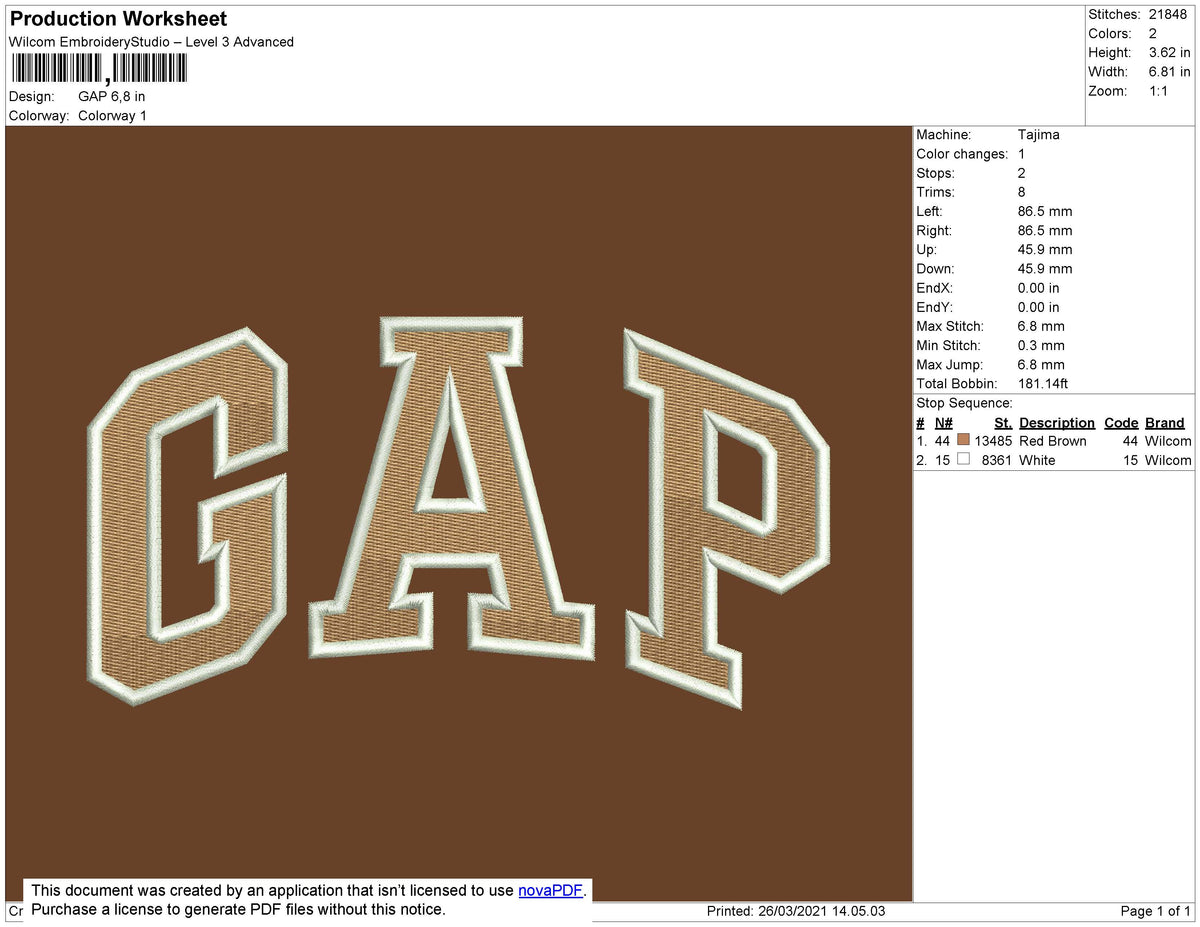Open the Colorway 1 selector
This screenshot has height=927, width=1200.
pyautogui.click(x=112, y=115)
